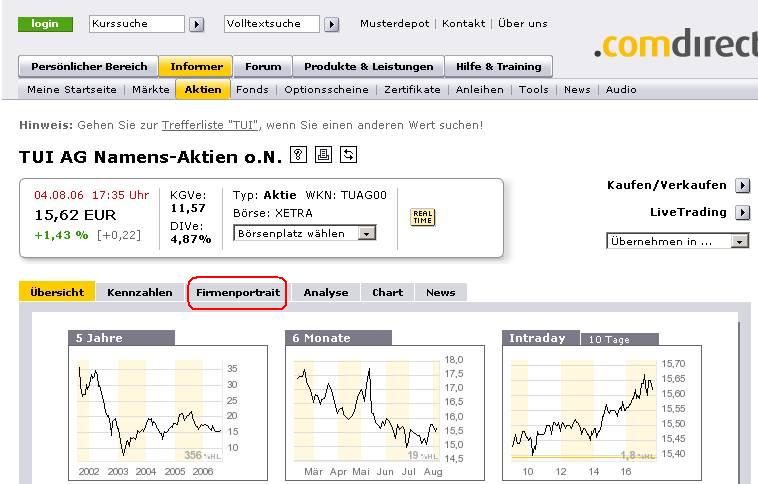Image resolution: width=758 pixels, height=484 pixels.
Task: Click the 04.08.06 17:35 Uhr timestamp
Action: pos(92,195)
